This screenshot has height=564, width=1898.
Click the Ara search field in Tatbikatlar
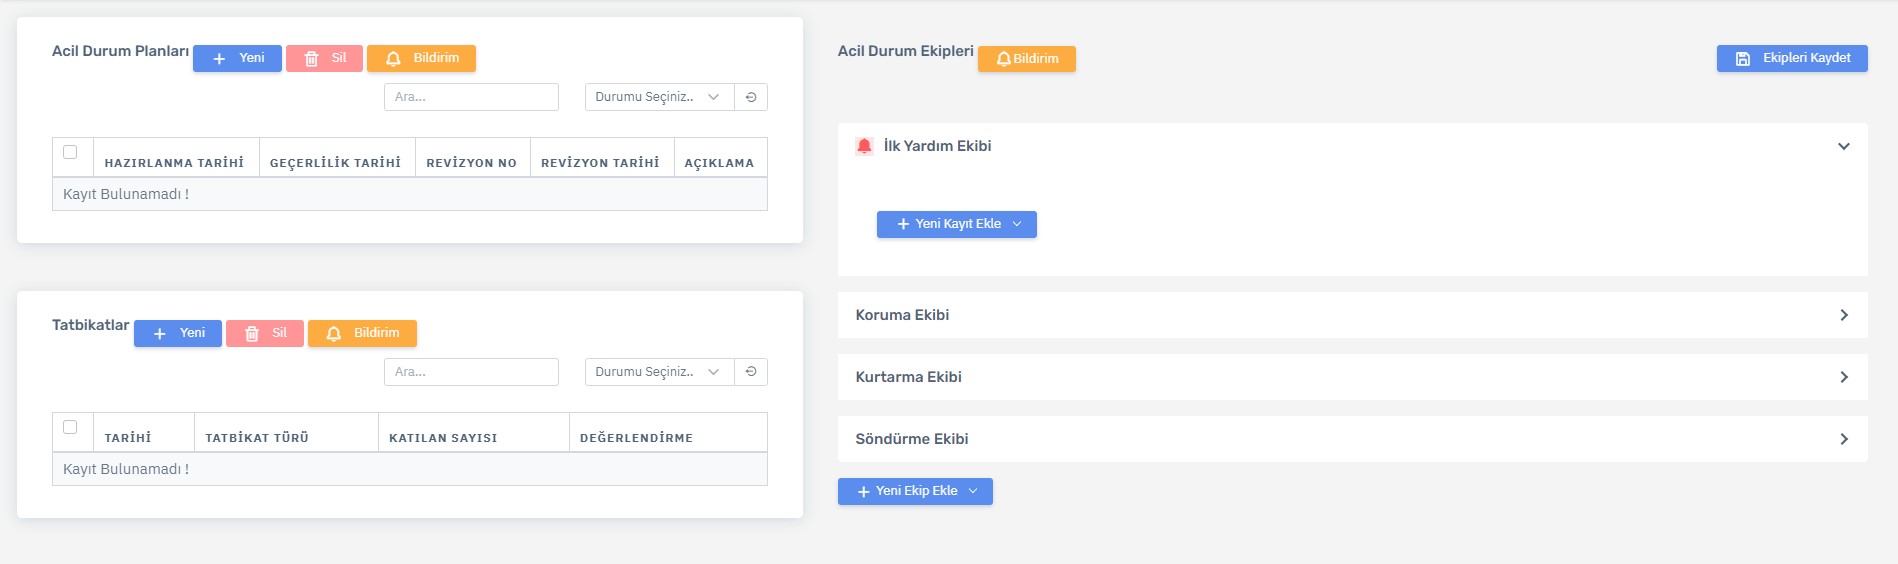(x=471, y=372)
